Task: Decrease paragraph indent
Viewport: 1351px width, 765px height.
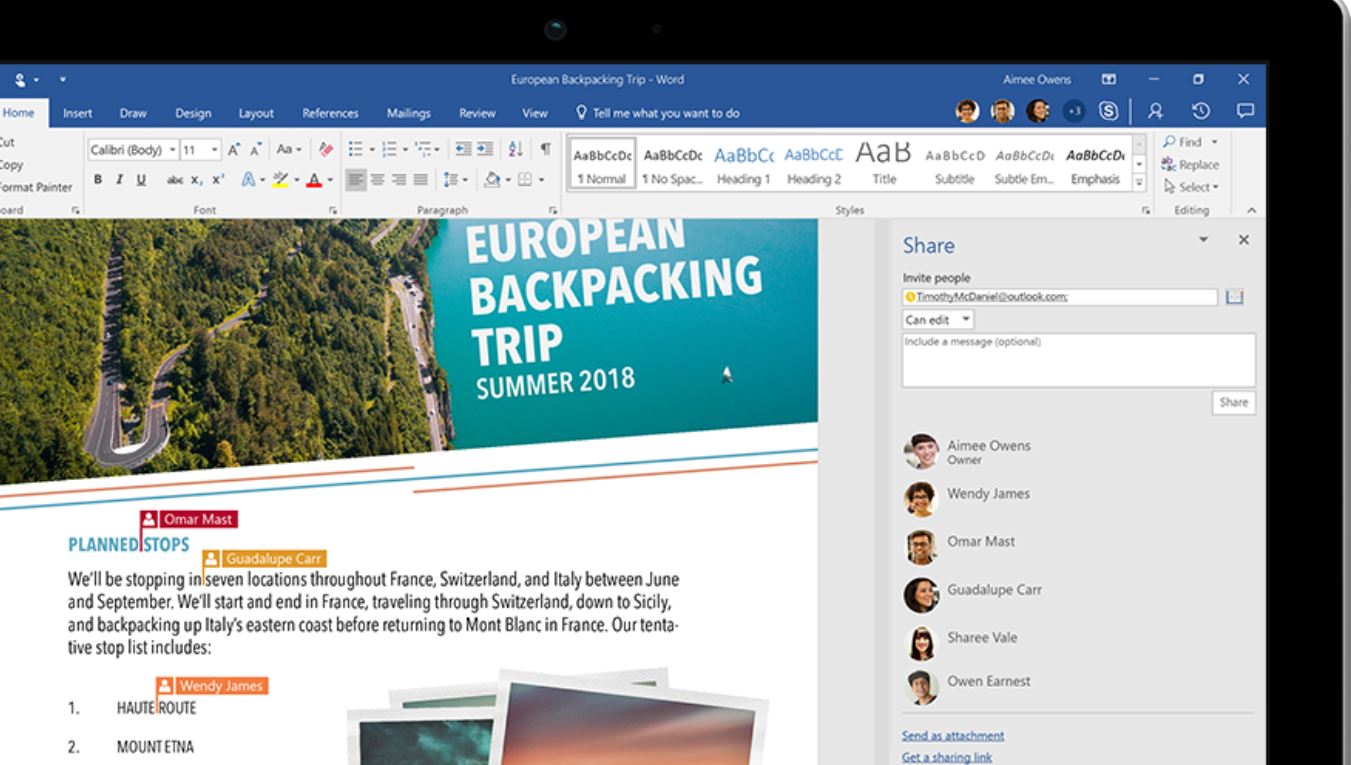Action: click(x=464, y=149)
